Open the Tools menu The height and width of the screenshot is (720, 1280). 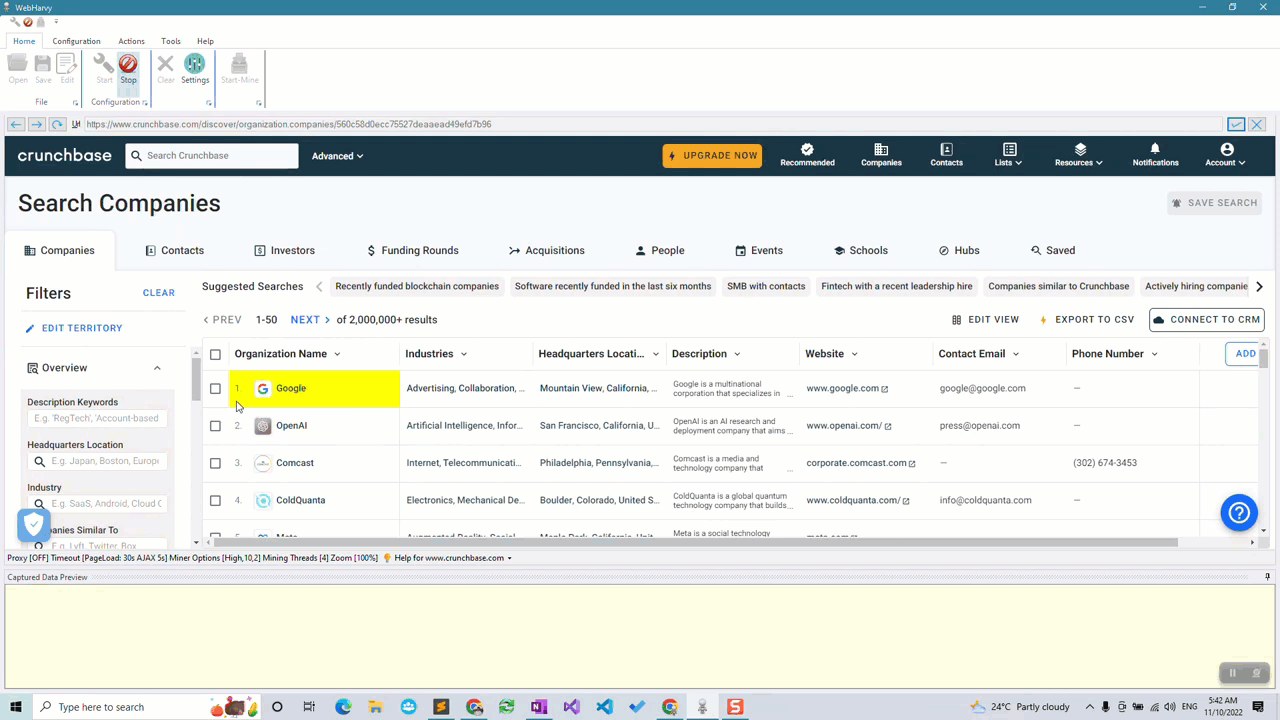pos(171,41)
